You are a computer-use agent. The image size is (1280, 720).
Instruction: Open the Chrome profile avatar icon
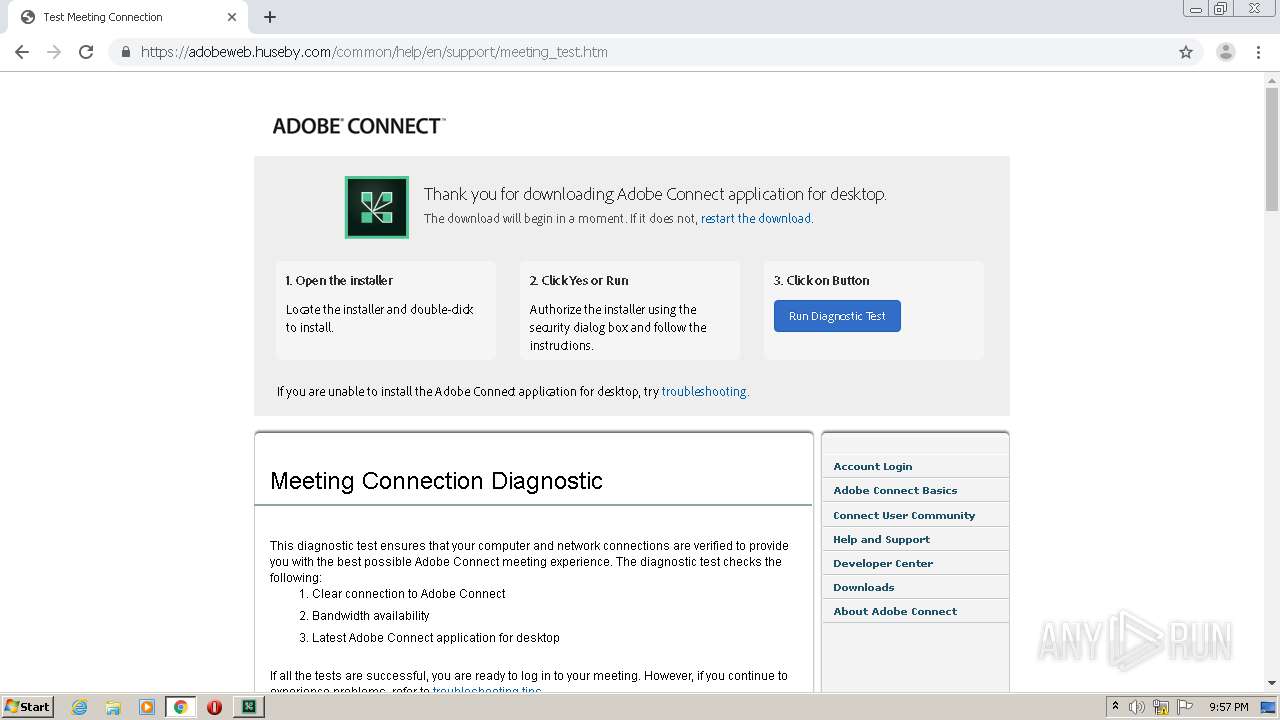click(x=1225, y=52)
